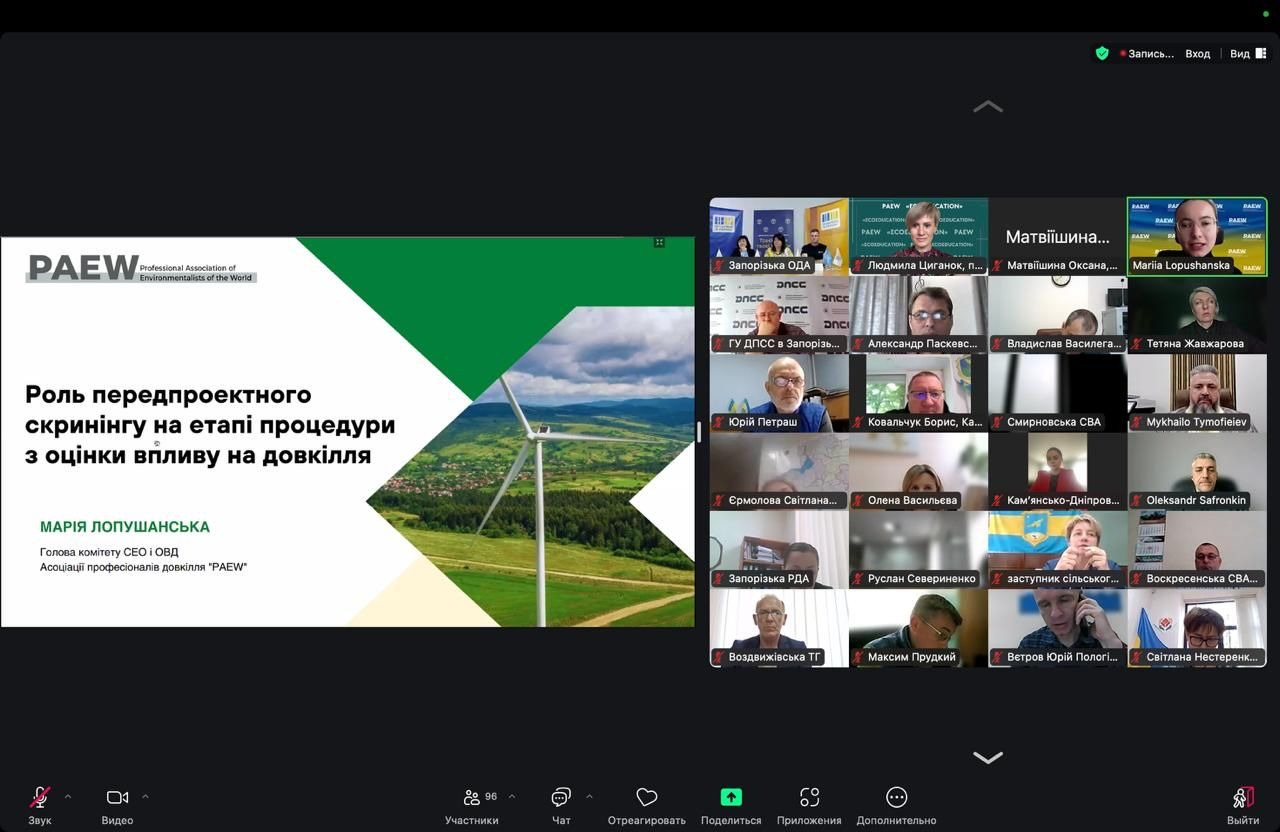
Task: Expand video options arrow next to Видео
Action: (x=145, y=797)
